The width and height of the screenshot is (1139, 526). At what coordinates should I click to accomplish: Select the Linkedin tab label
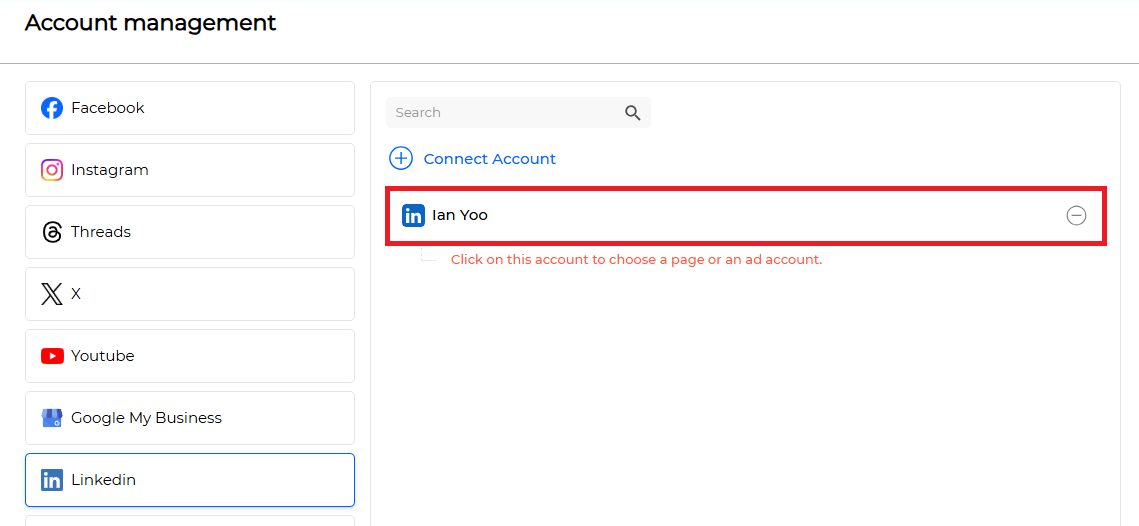pyautogui.click(x=103, y=480)
